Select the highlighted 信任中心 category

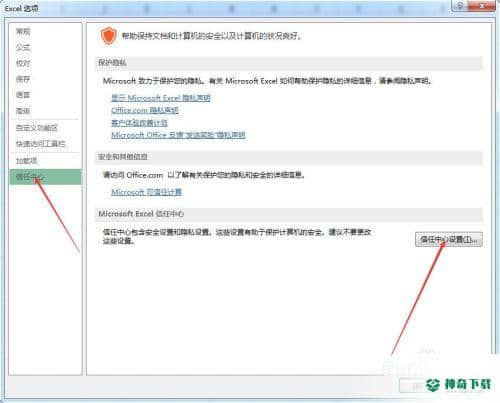(x=45, y=177)
